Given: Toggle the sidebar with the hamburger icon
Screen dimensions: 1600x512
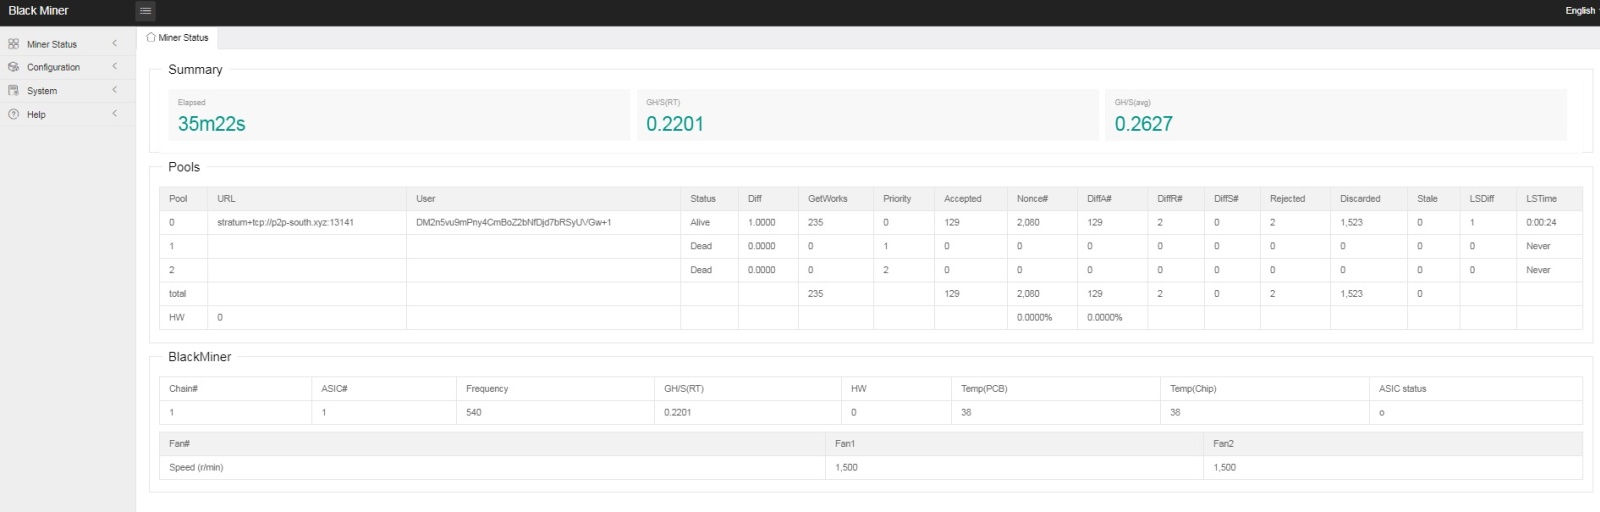Looking at the screenshot, I should tap(145, 11).
